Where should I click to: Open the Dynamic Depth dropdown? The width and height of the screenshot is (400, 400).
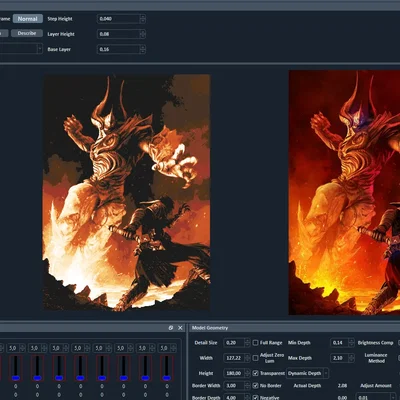tap(308, 373)
